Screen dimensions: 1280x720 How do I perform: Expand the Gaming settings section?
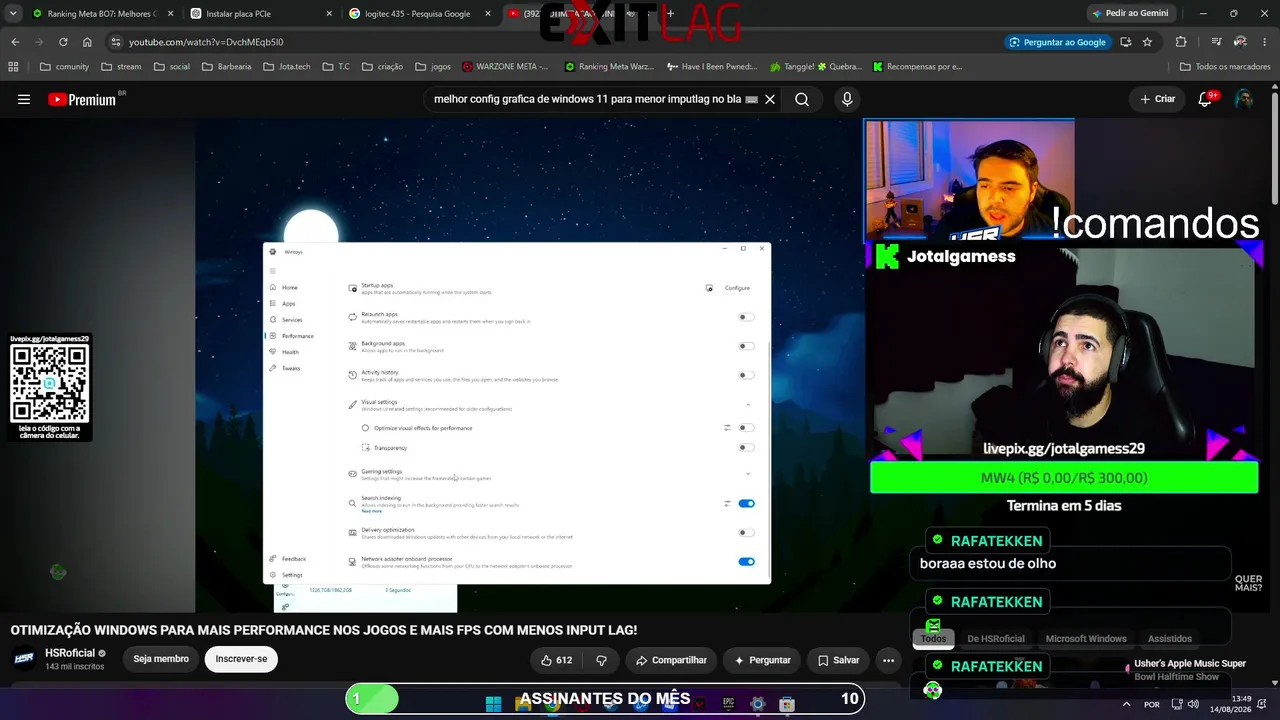(x=748, y=474)
